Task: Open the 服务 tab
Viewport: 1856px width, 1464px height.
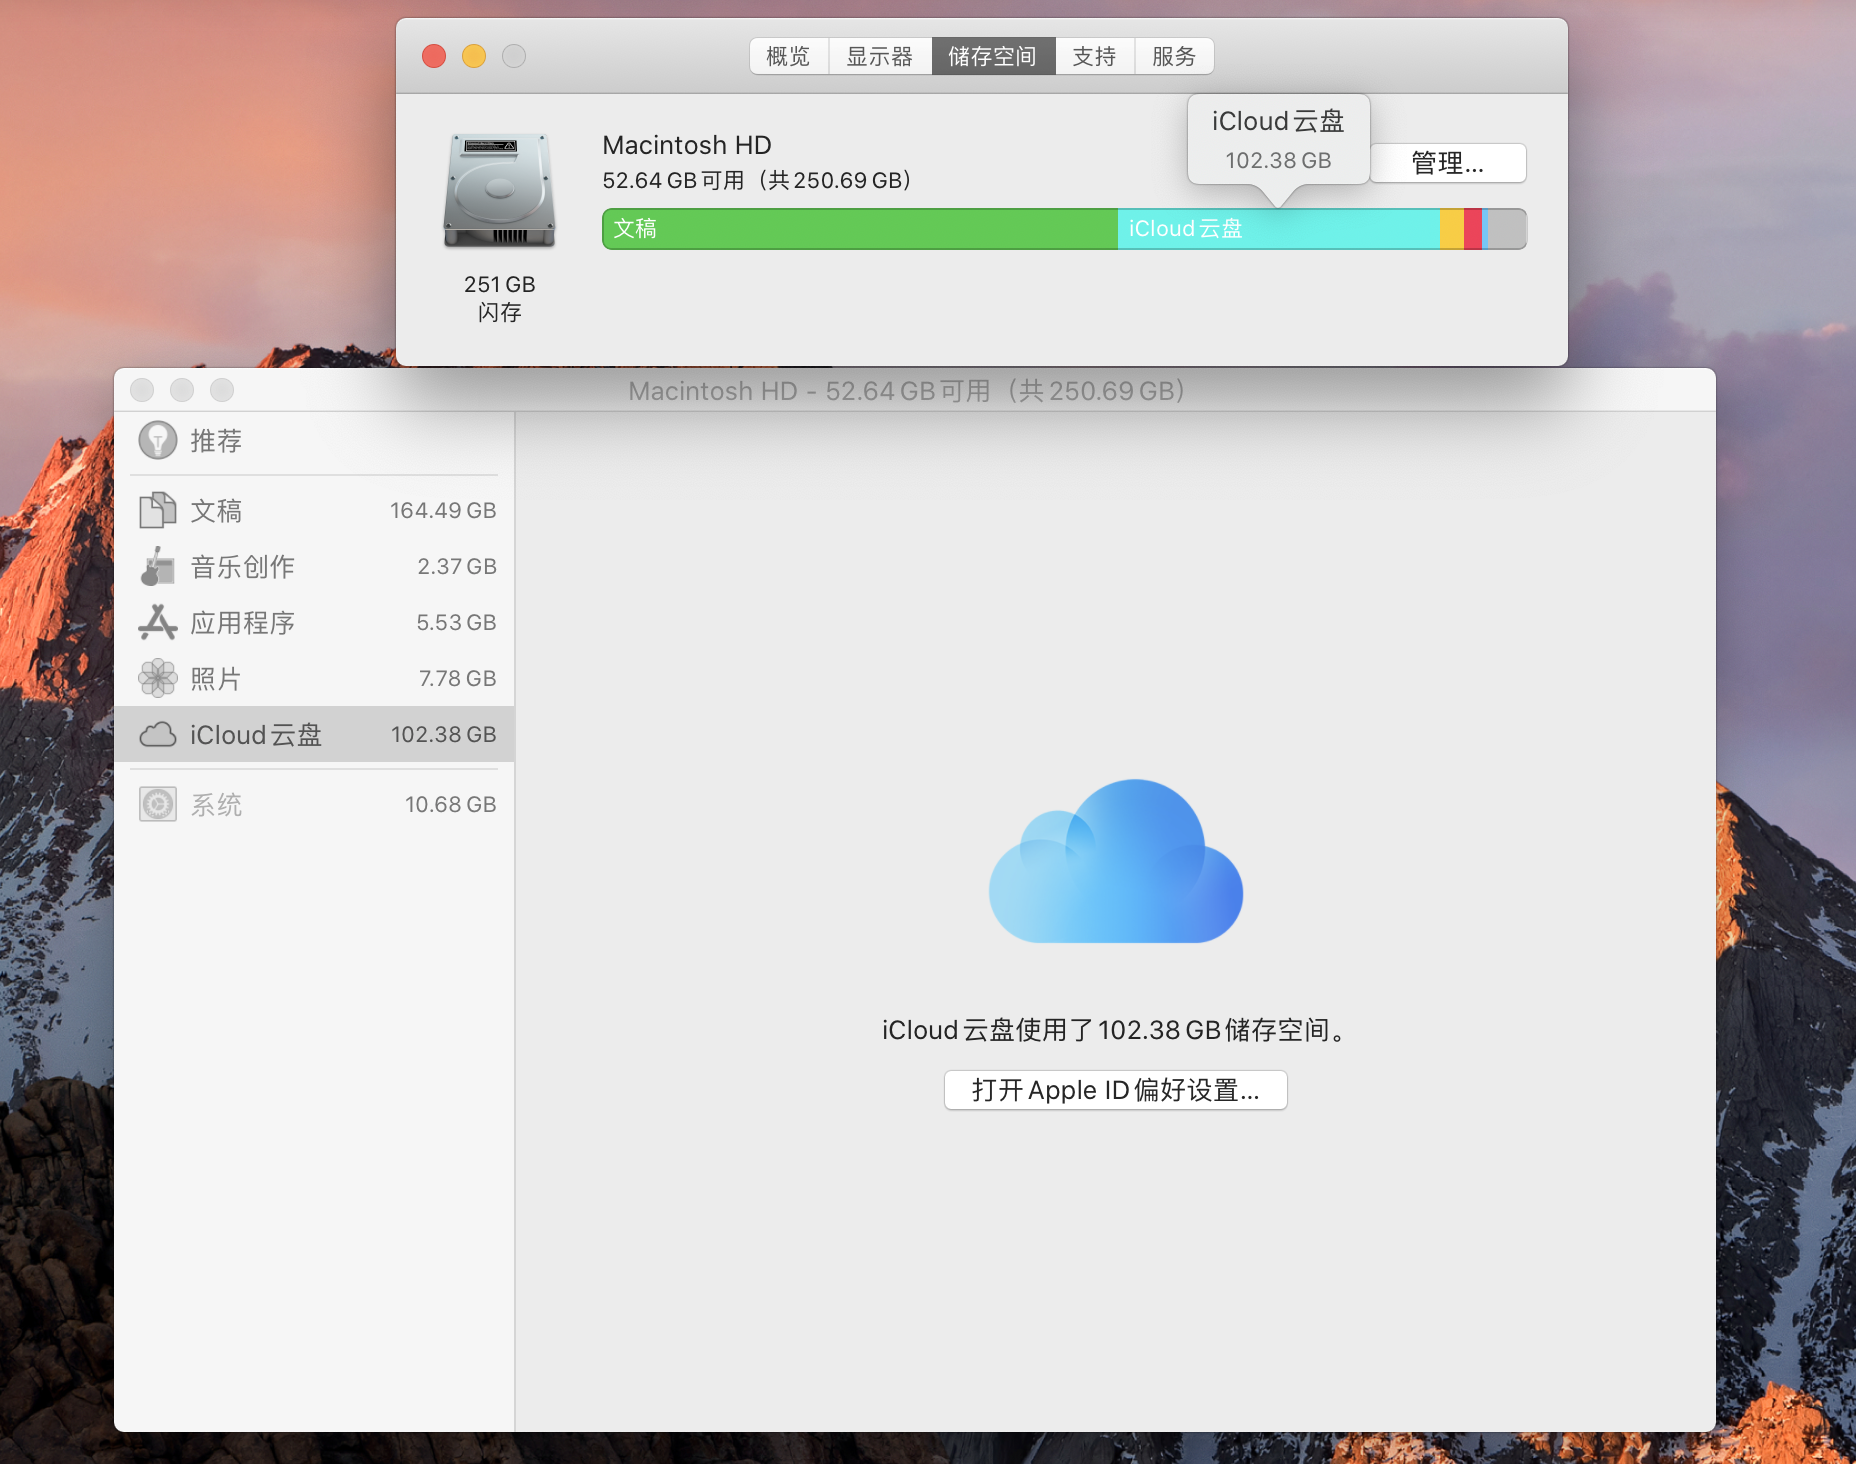Action: click(x=1173, y=57)
